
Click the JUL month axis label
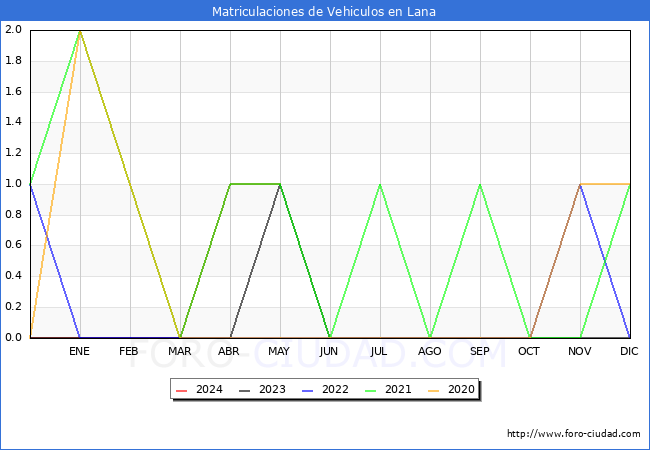pyautogui.click(x=379, y=351)
